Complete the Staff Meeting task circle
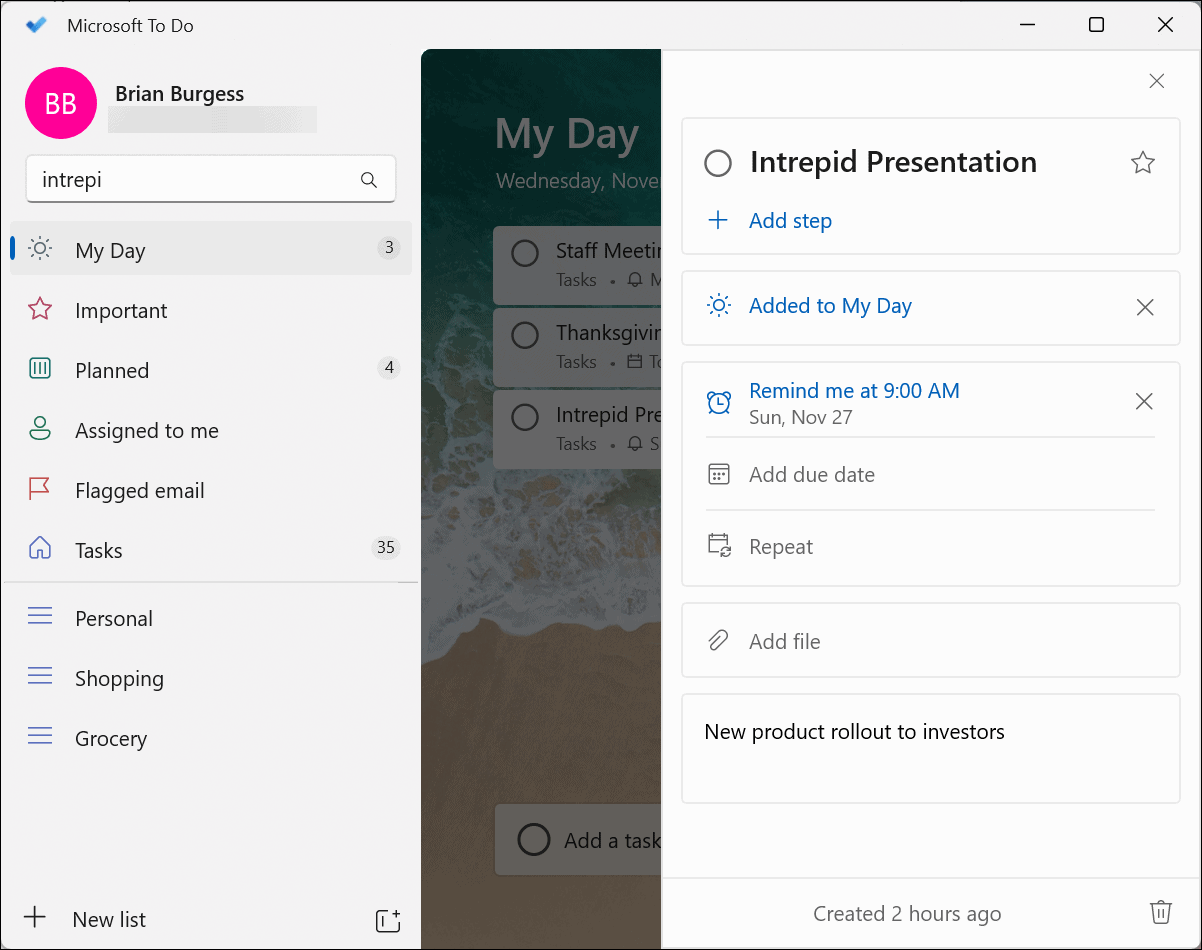The image size is (1202, 950). coord(525,253)
